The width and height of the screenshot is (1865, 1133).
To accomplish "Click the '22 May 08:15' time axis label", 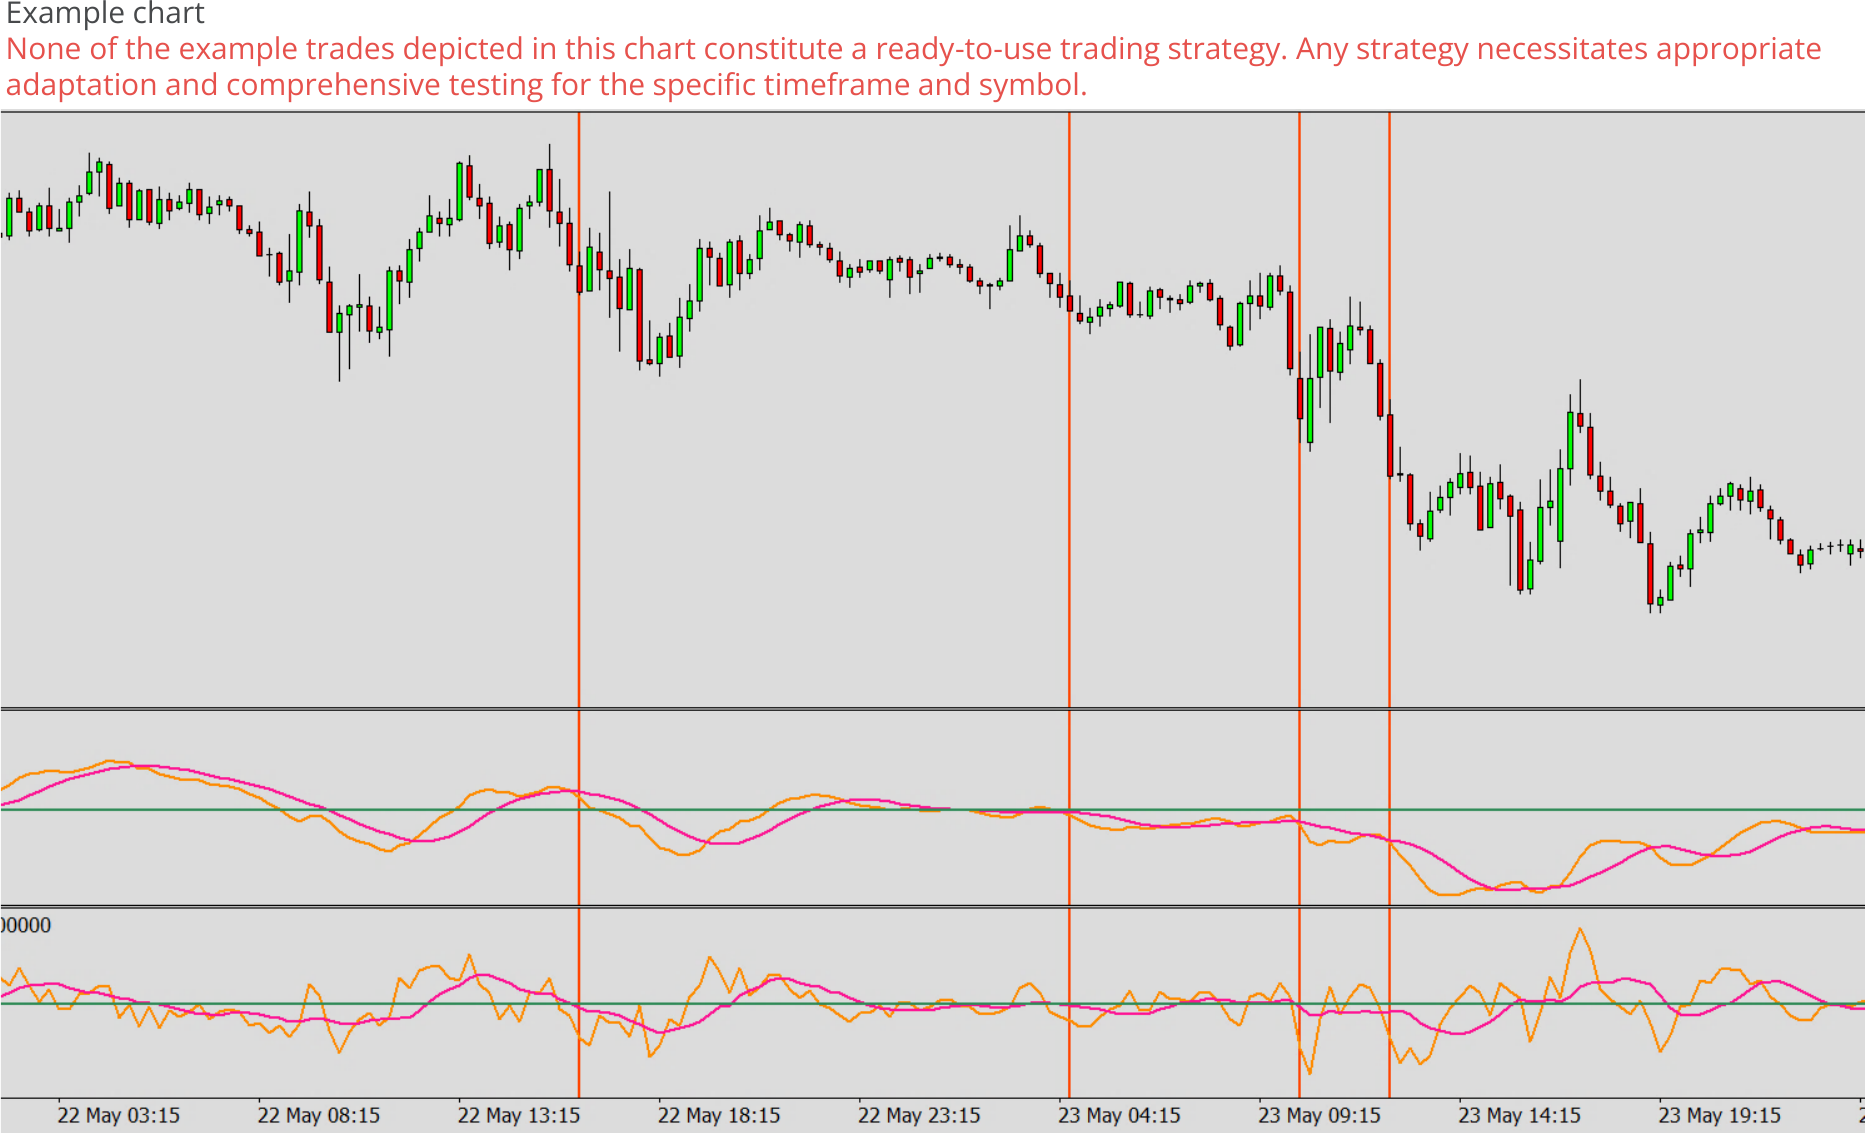I will [318, 1115].
